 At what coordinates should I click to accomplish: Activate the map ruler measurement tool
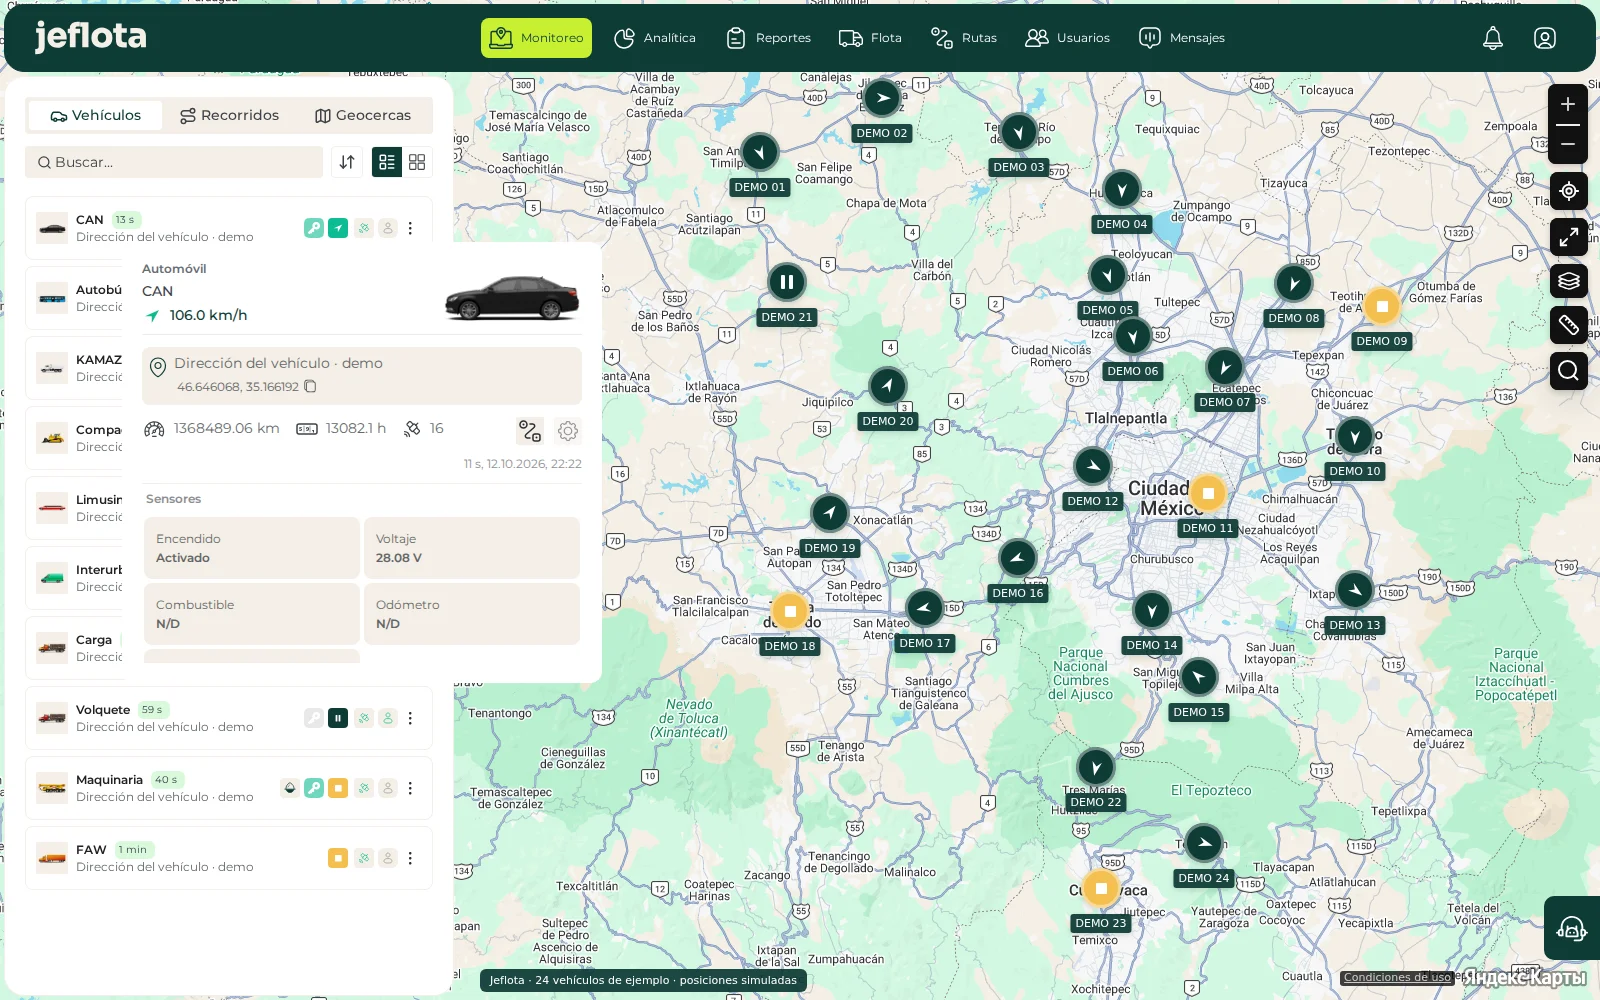coord(1569,325)
